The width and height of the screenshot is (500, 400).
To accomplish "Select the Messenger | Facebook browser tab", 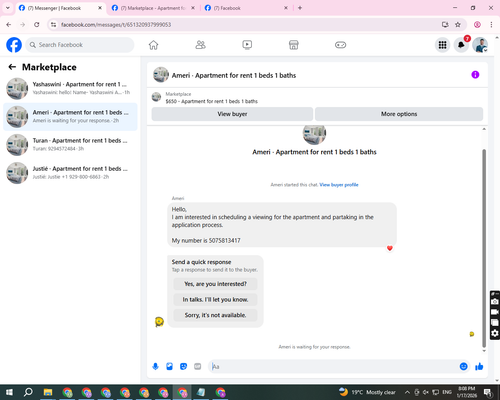I will click(60, 8).
